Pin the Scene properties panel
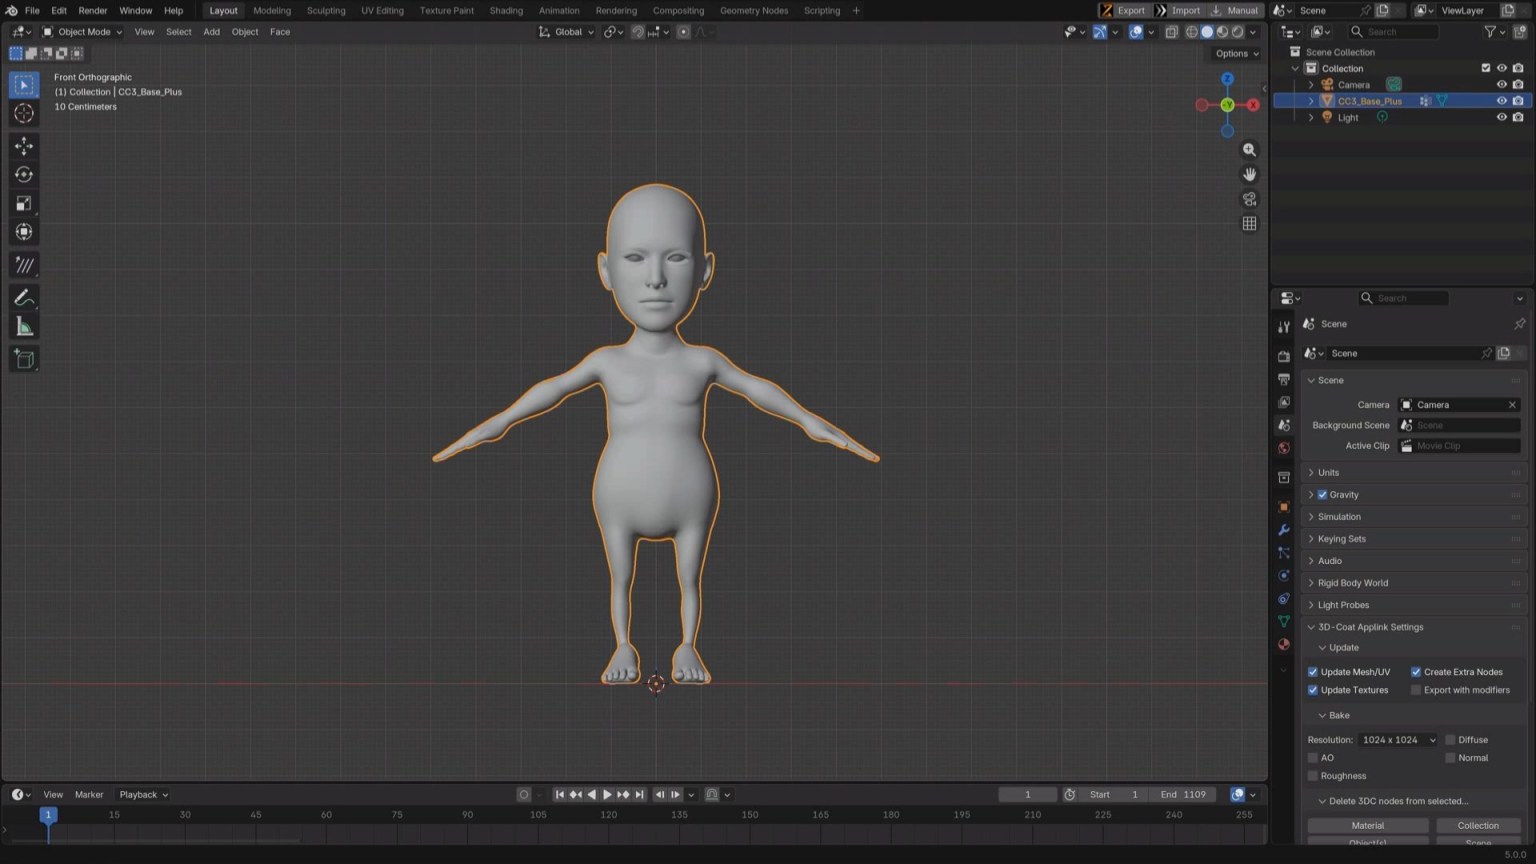The width and height of the screenshot is (1536, 864). pyautogui.click(x=1519, y=324)
